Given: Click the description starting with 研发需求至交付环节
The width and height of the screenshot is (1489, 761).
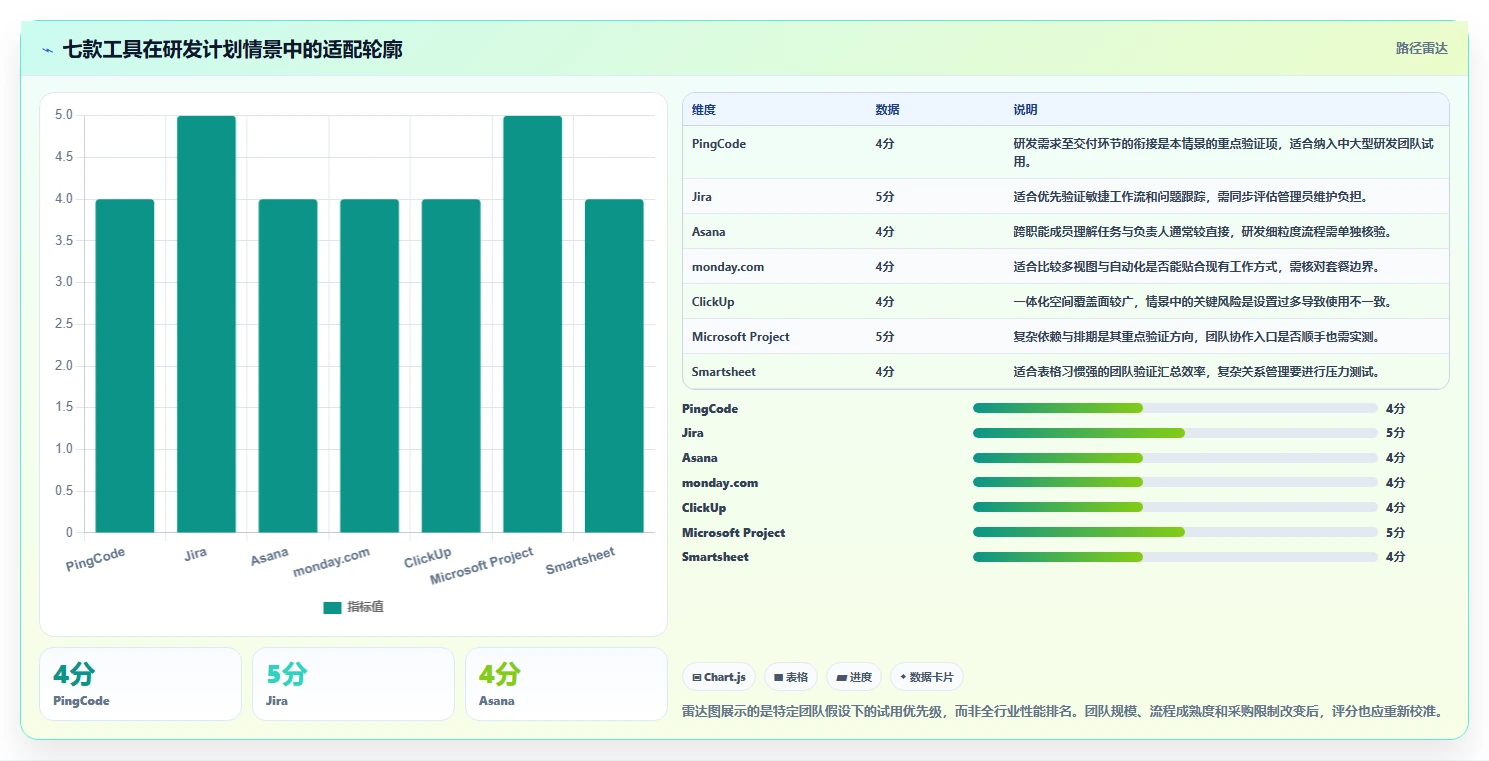Looking at the screenshot, I should click(x=1223, y=152).
